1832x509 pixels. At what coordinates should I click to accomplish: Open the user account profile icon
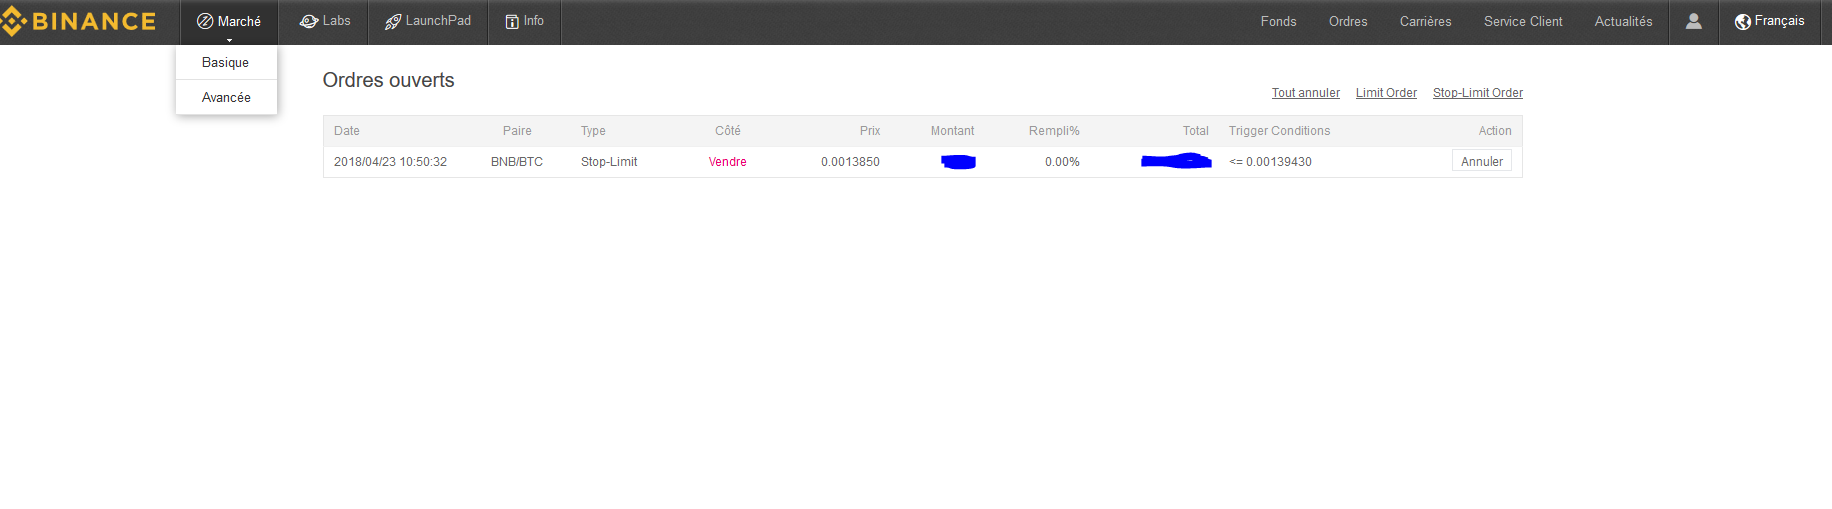pos(1693,21)
